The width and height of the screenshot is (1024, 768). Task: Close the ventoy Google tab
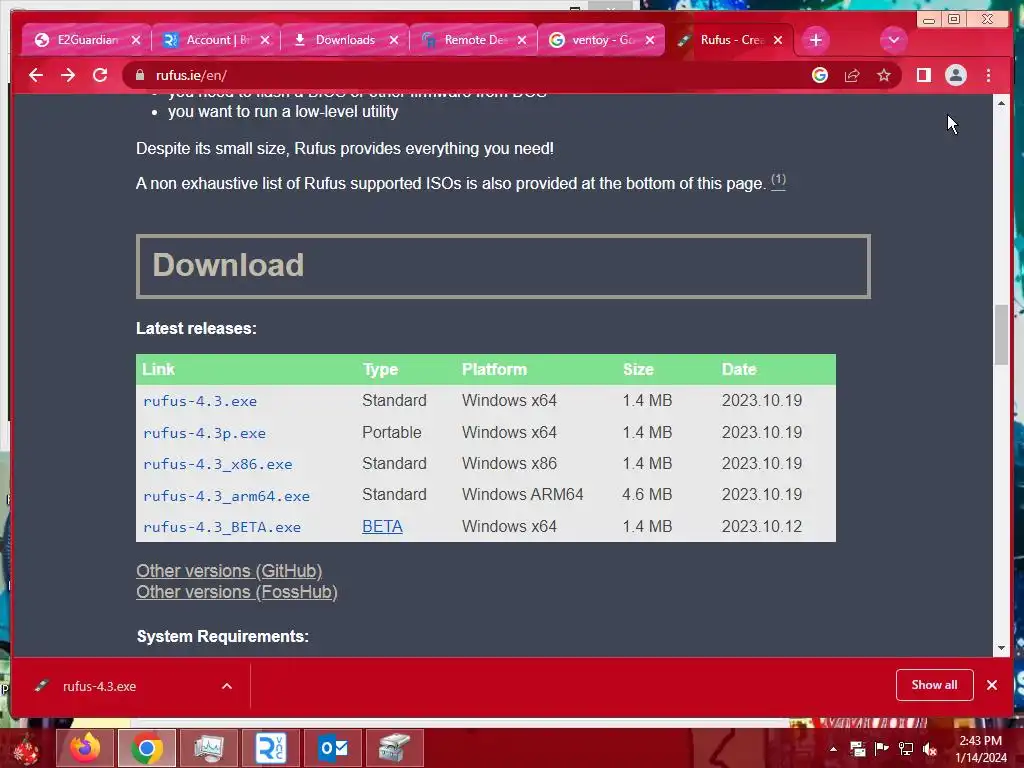(650, 40)
